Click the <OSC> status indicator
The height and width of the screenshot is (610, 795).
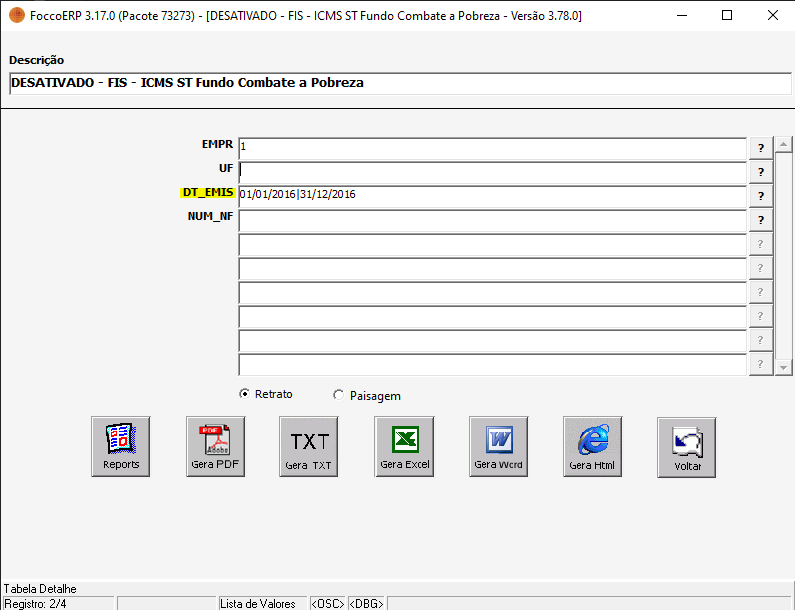(328, 603)
